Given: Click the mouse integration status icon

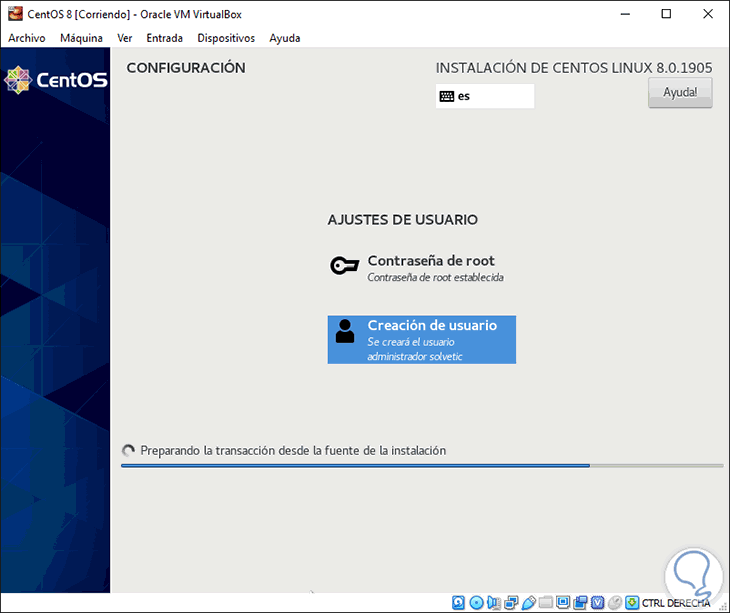Looking at the screenshot, I should click(x=615, y=603).
